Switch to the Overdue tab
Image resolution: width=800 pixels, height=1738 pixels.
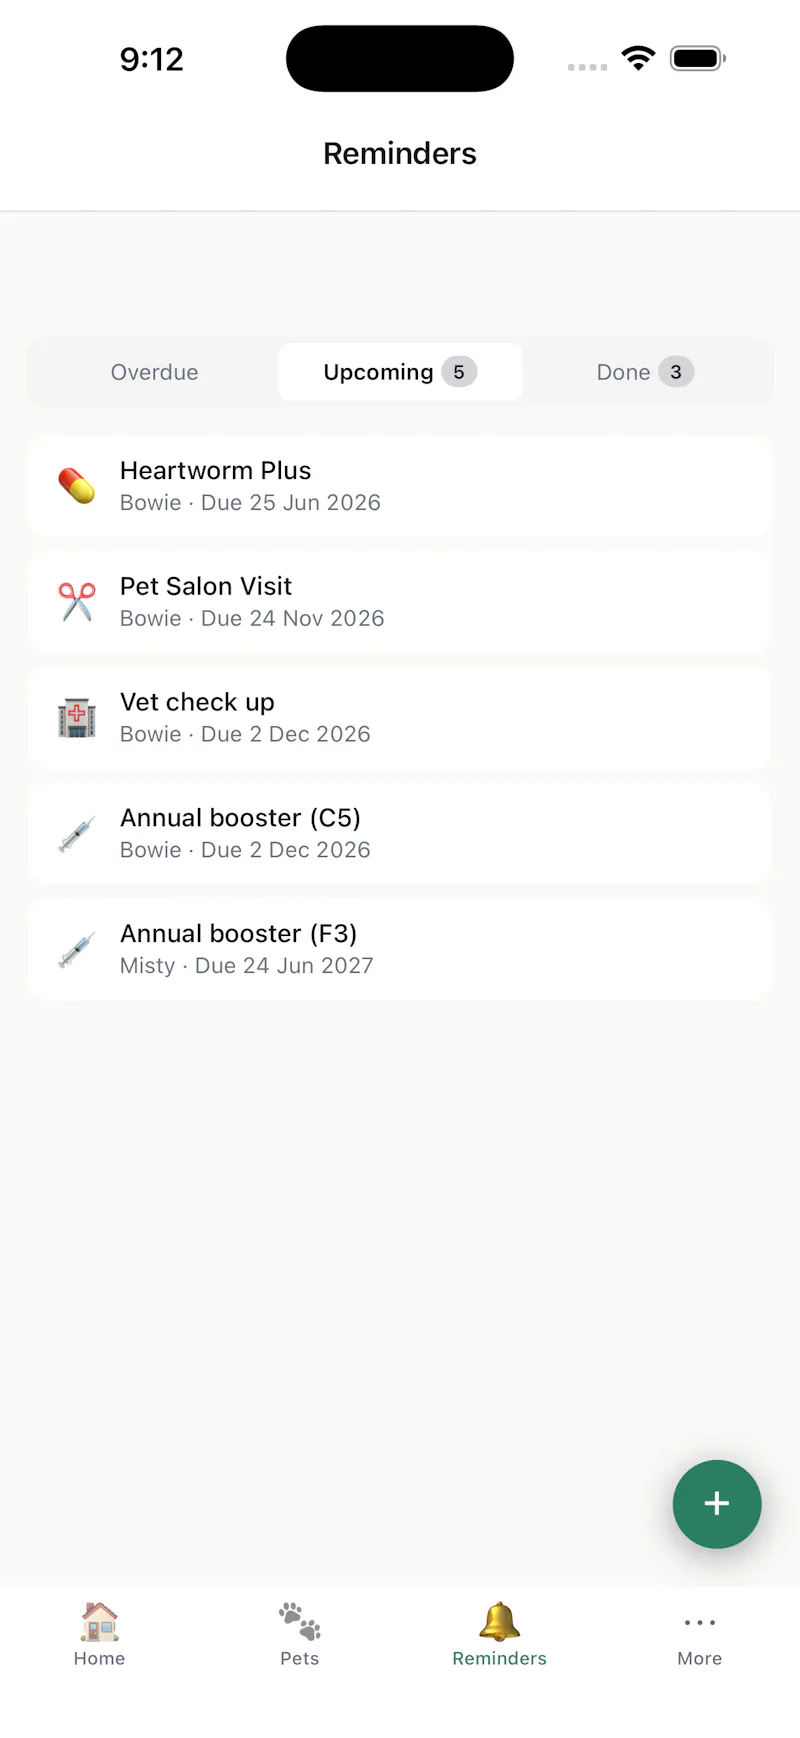(155, 372)
